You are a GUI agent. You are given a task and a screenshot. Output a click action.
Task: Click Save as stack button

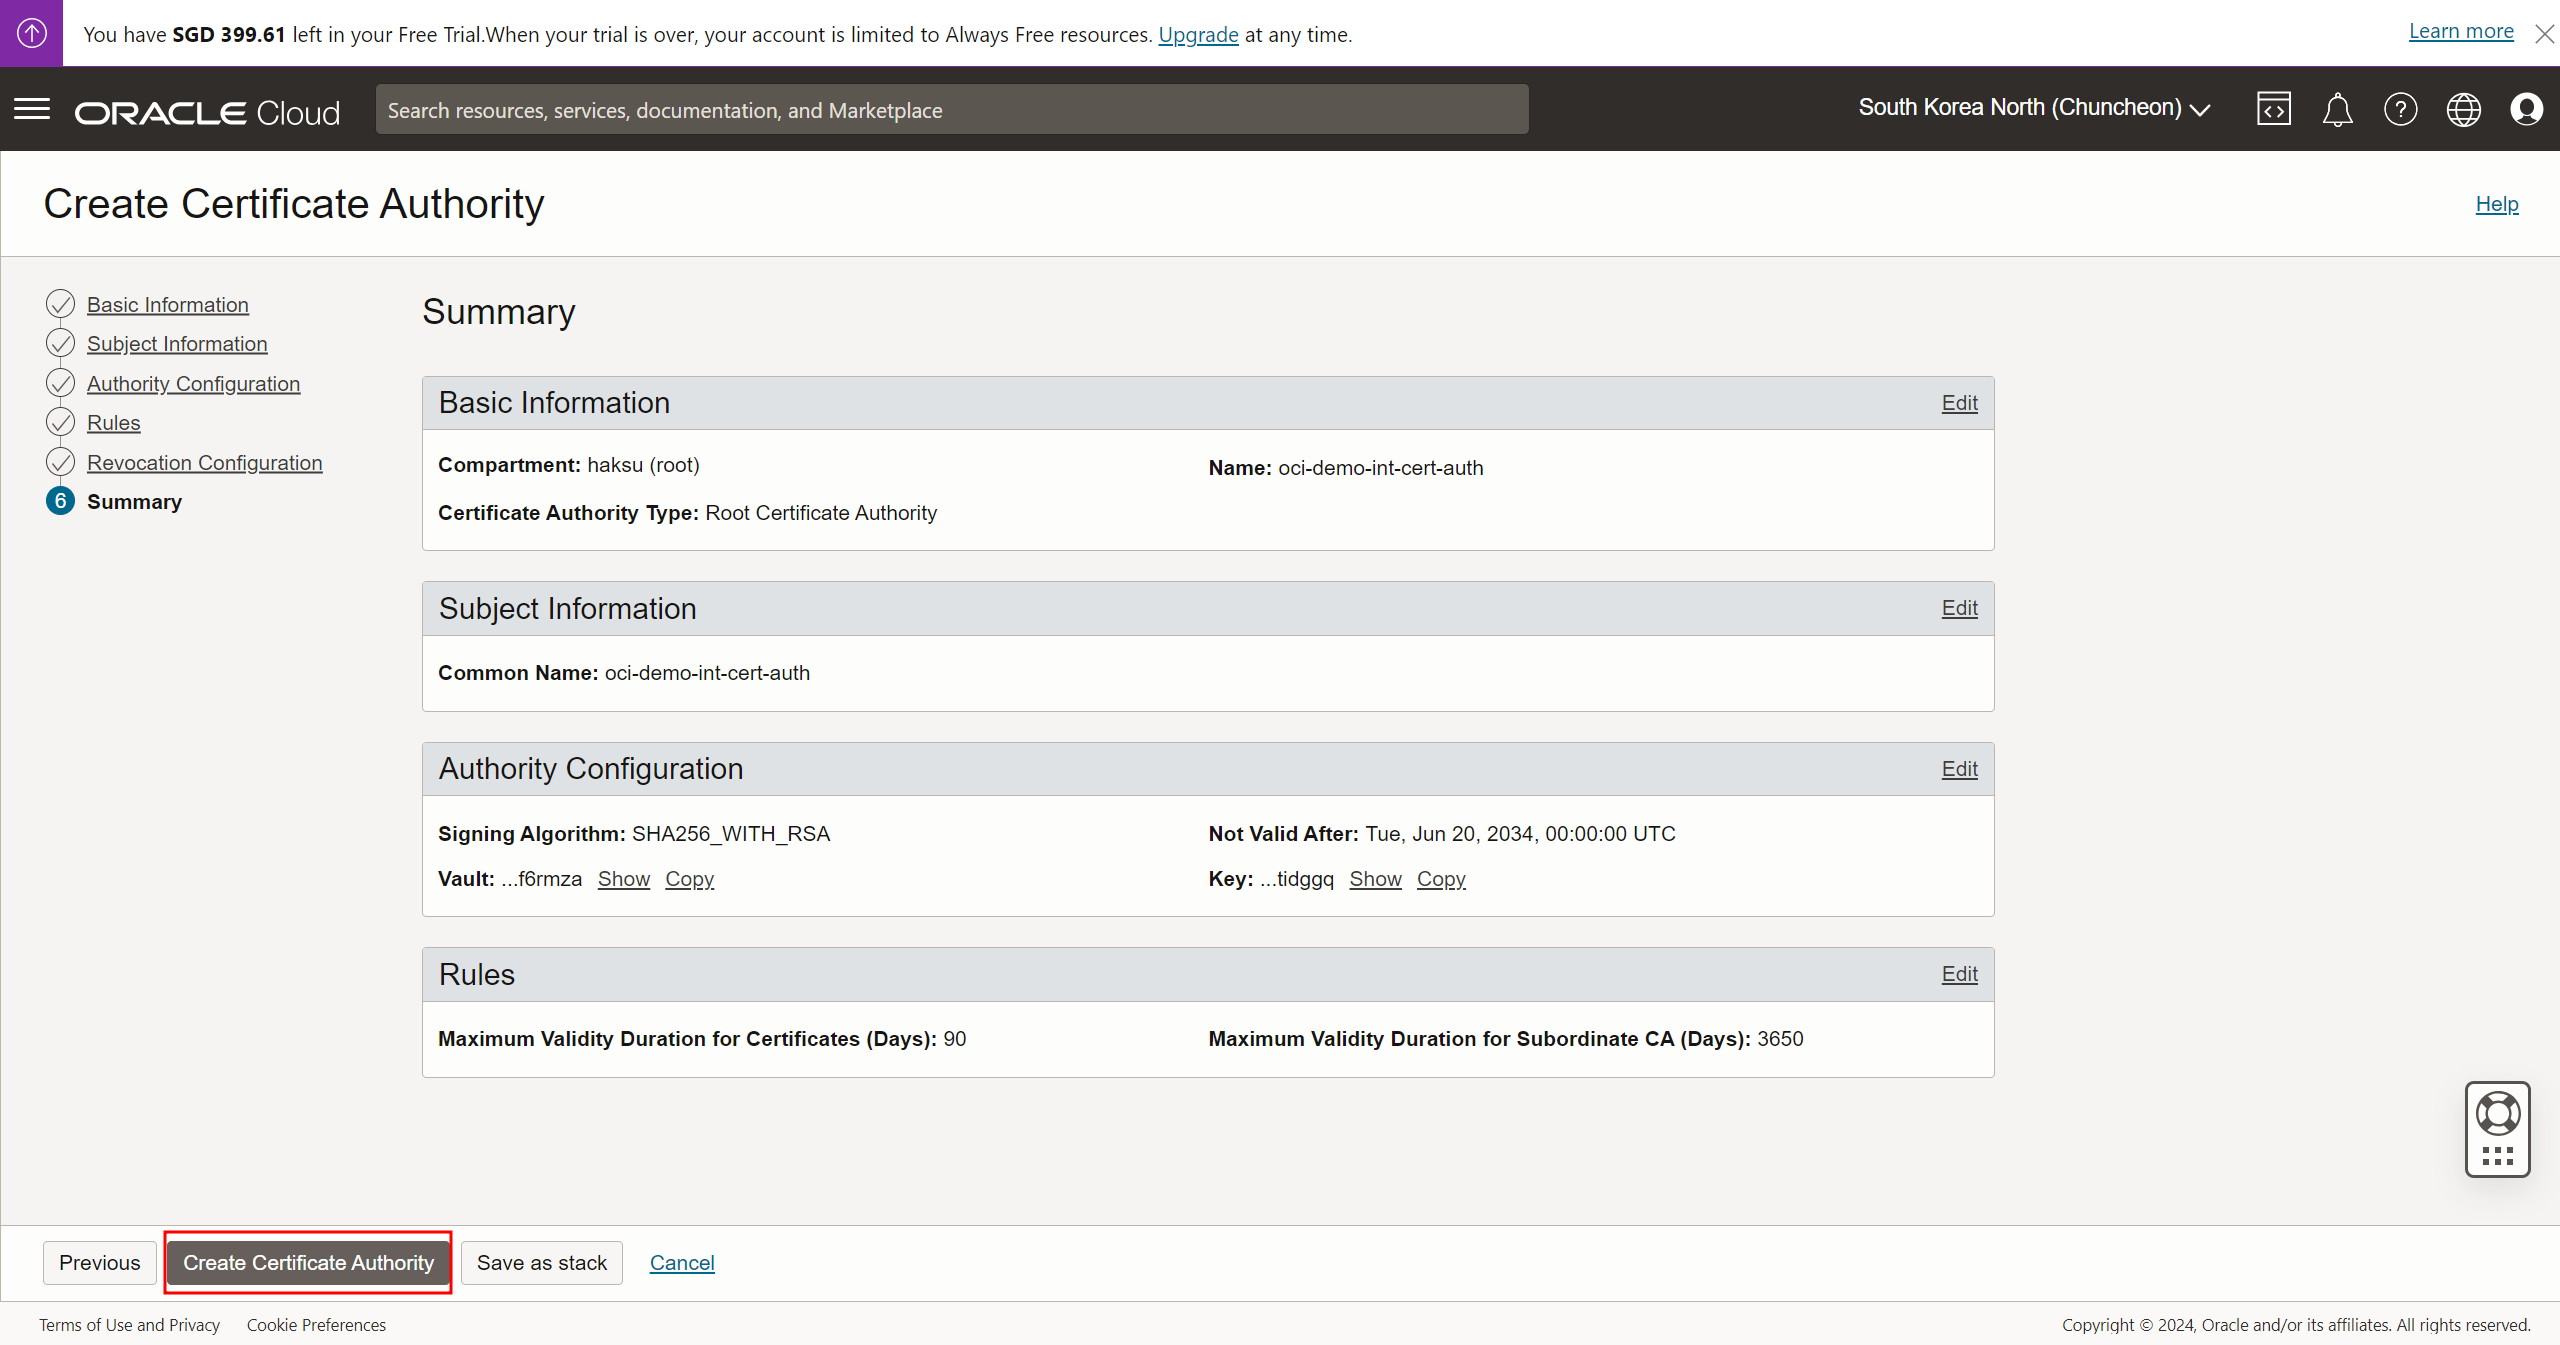[541, 1263]
